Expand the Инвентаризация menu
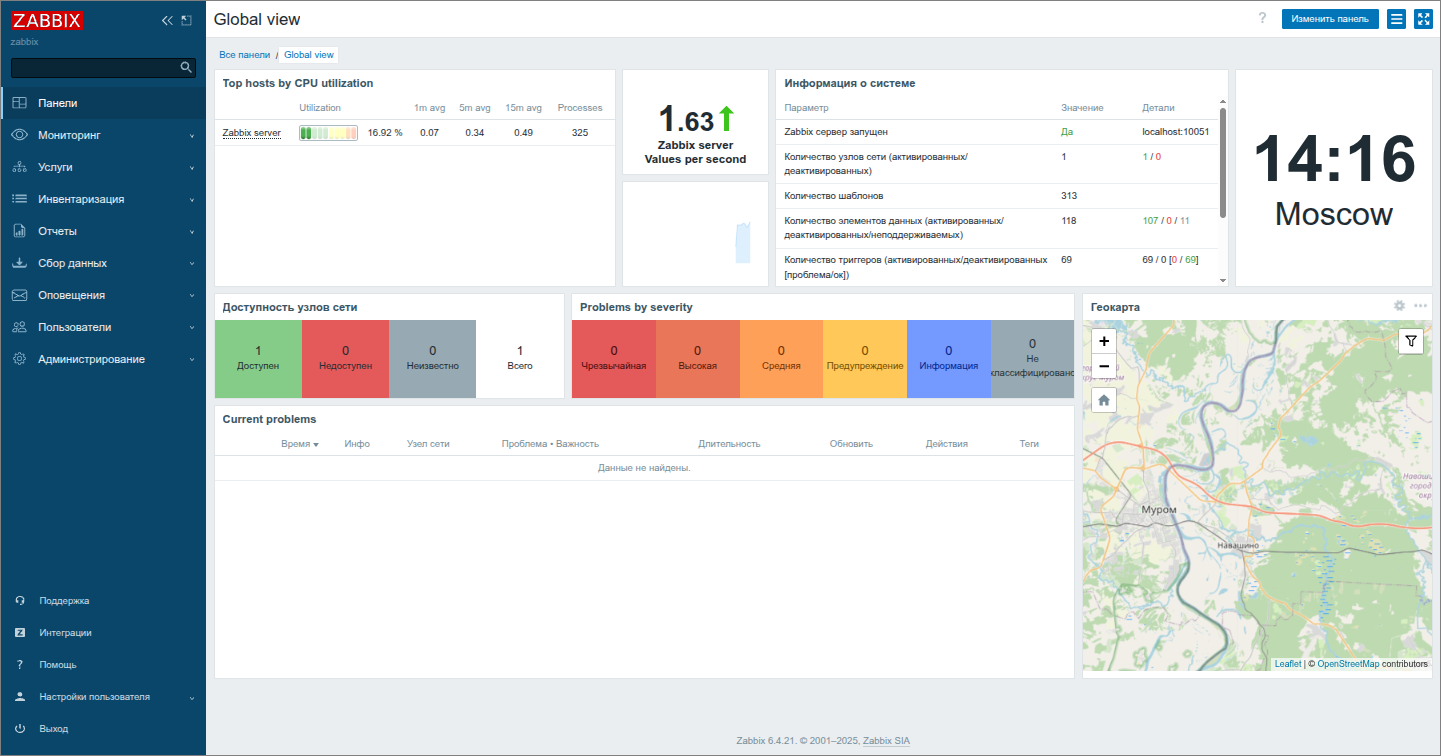This screenshot has width=1441, height=756. 103,199
